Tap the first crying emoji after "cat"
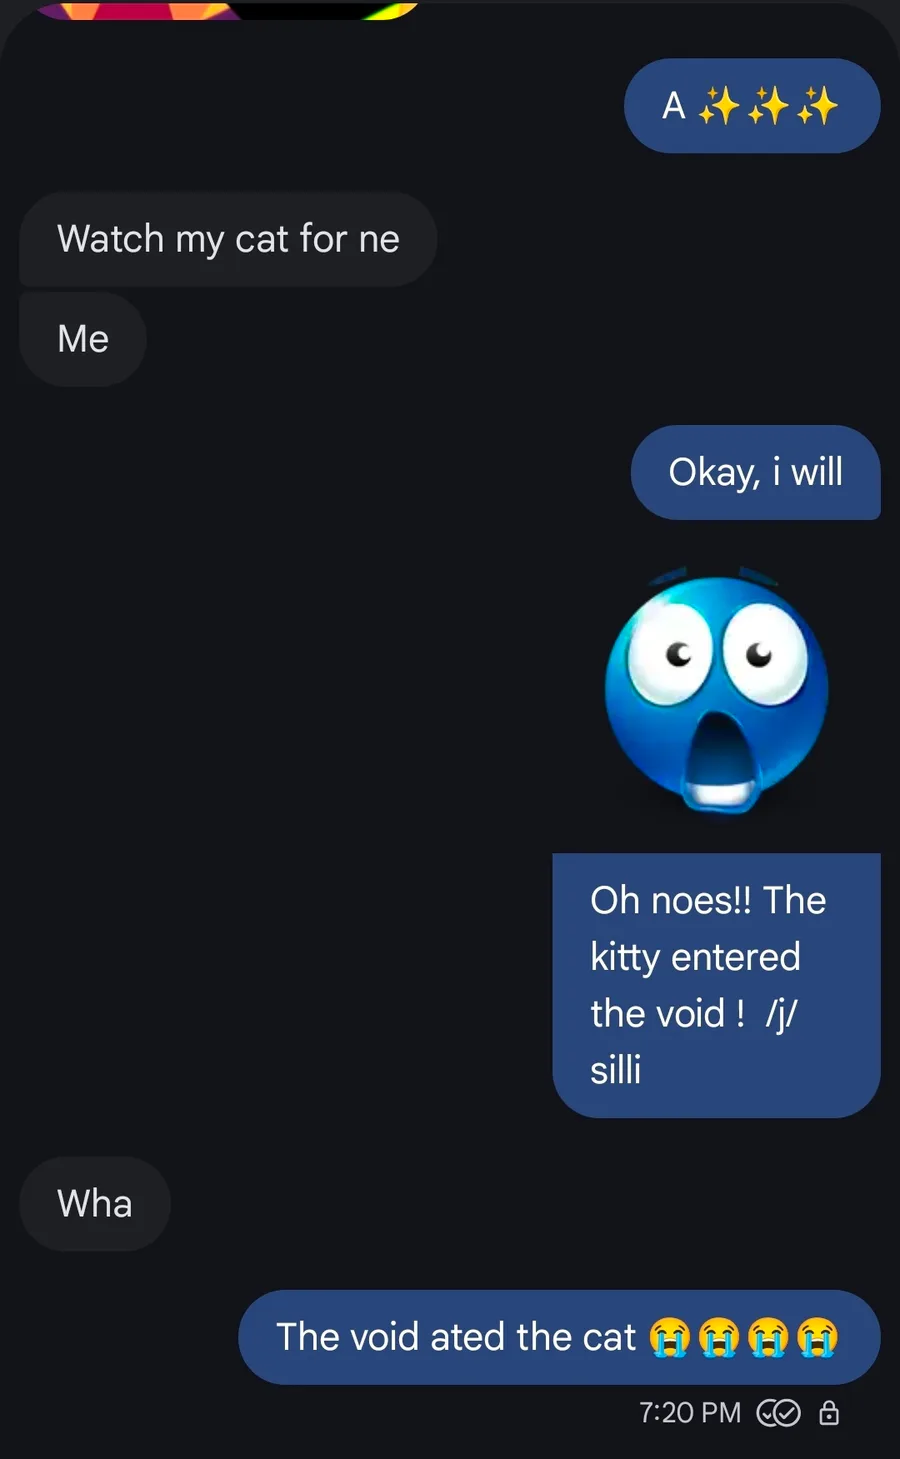900x1459 pixels. 670,1337
